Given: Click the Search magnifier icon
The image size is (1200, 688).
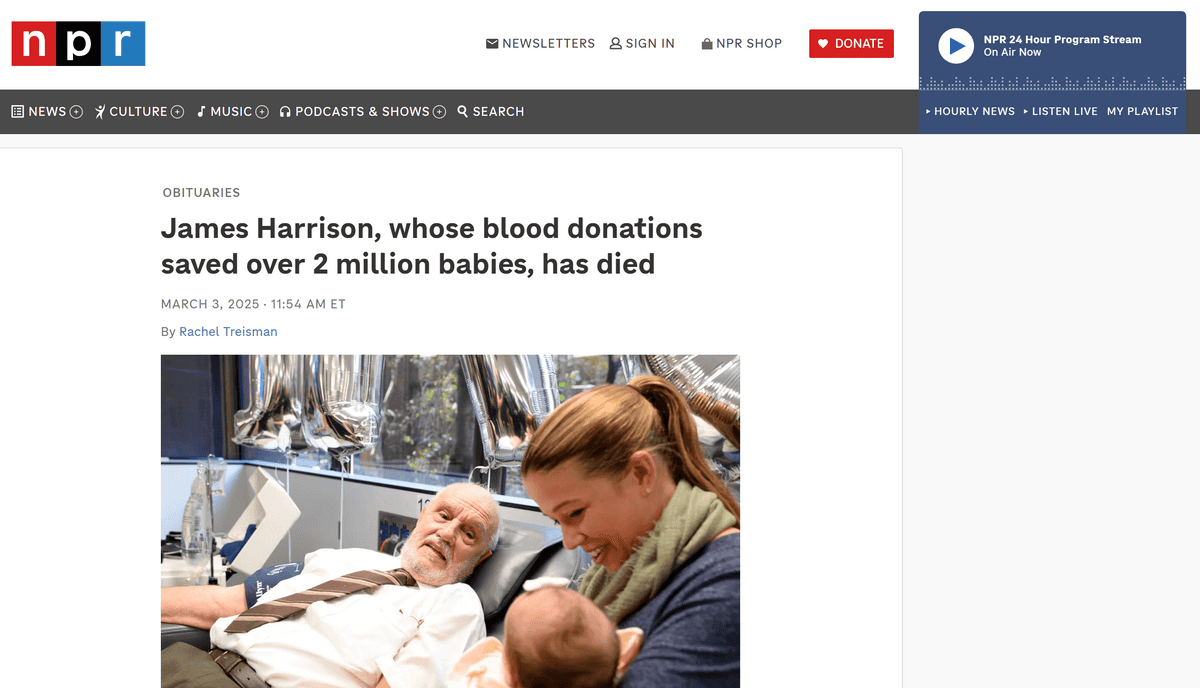Looking at the screenshot, I should 463,111.
